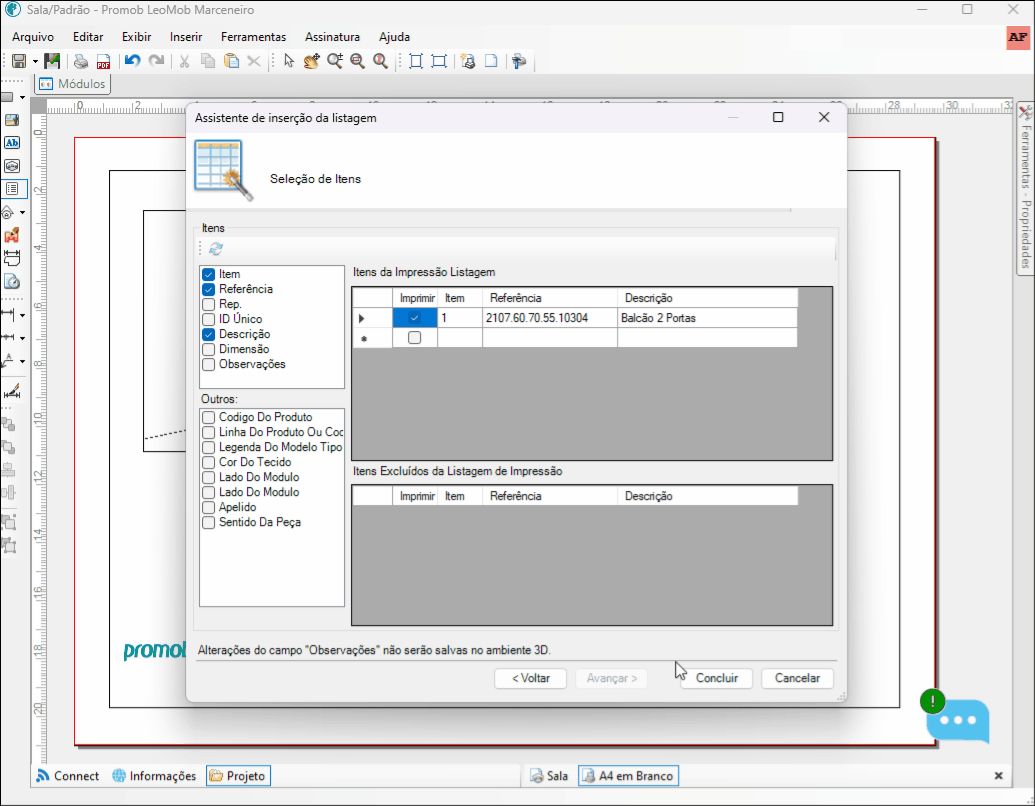Click the save-with-checkmark toolbar icon
The image size is (1035, 806).
point(52,61)
